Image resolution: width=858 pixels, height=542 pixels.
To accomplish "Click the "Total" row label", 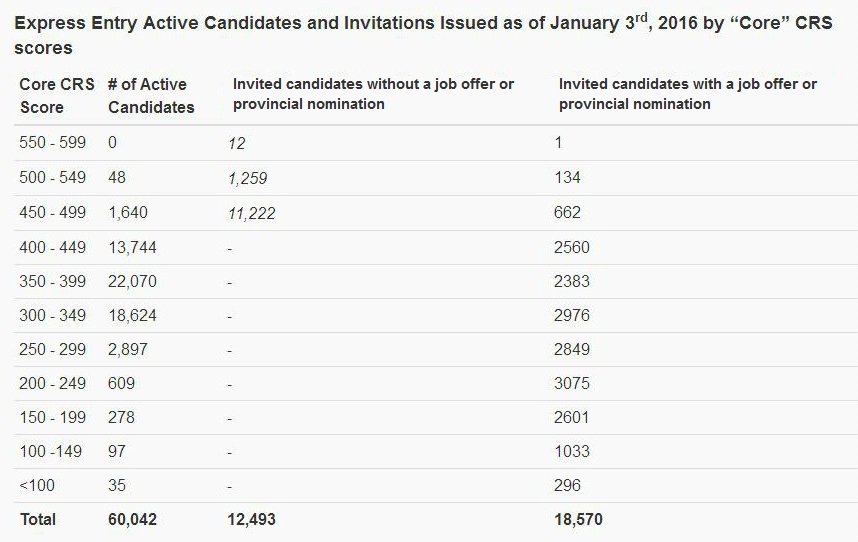I will tap(38, 520).
